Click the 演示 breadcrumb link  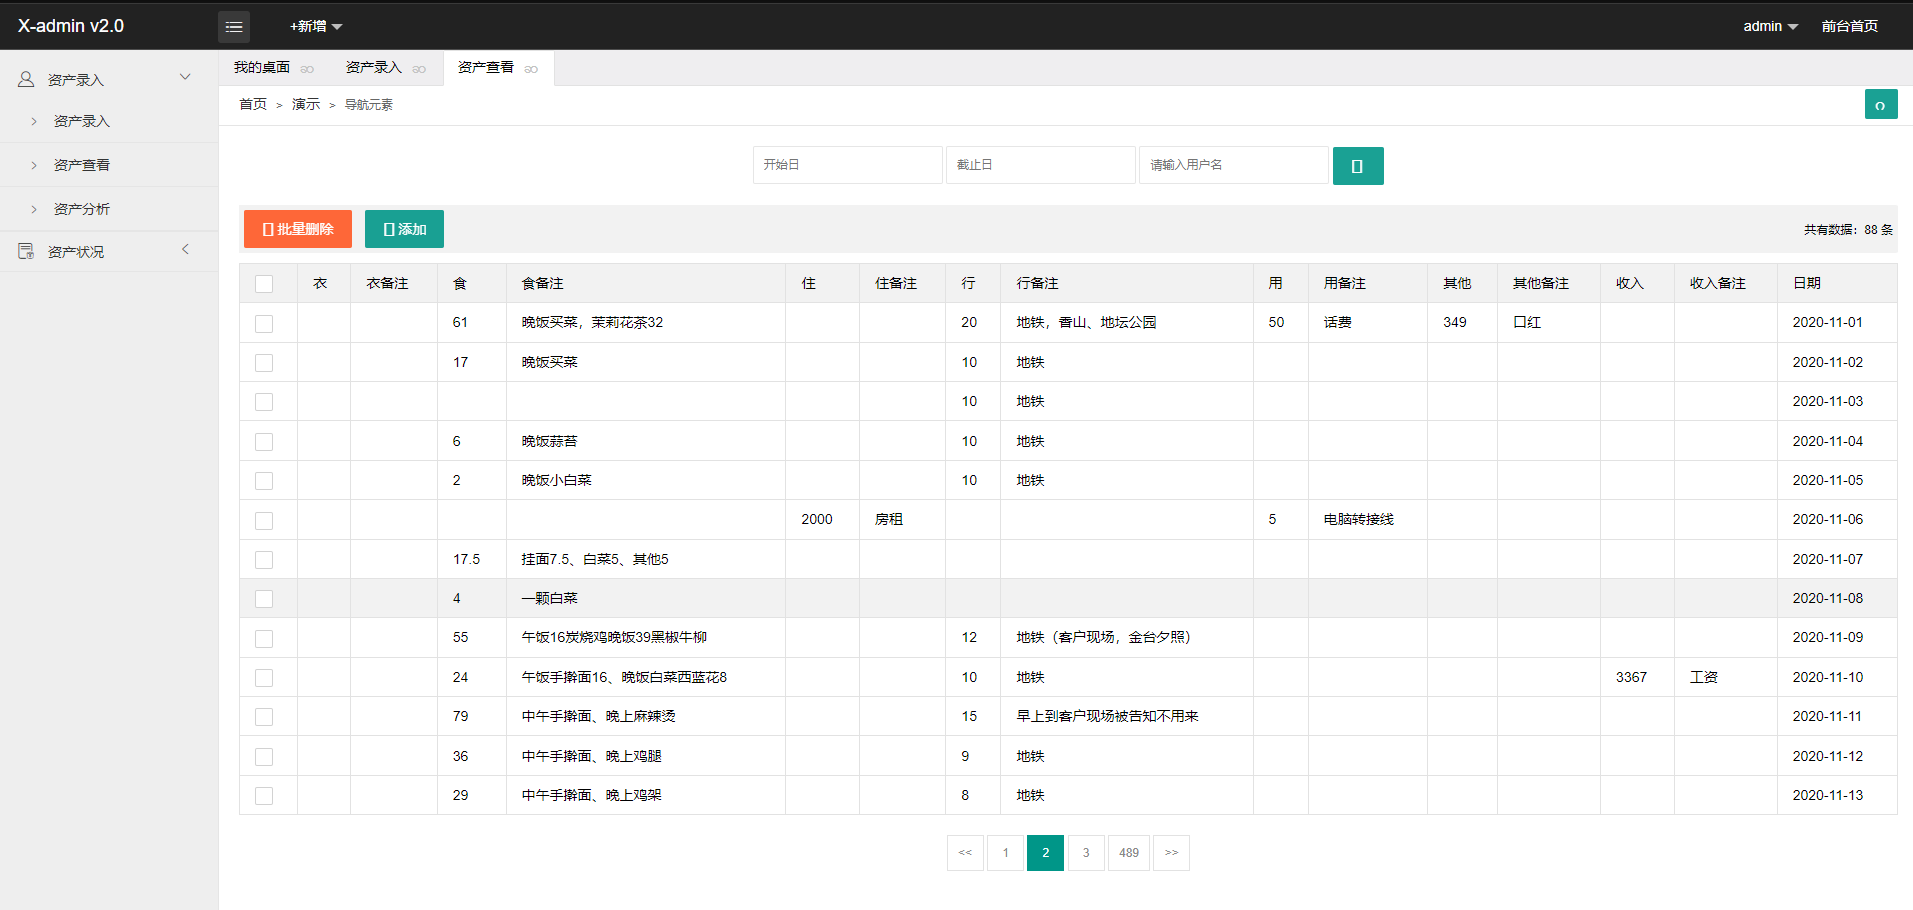[306, 104]
